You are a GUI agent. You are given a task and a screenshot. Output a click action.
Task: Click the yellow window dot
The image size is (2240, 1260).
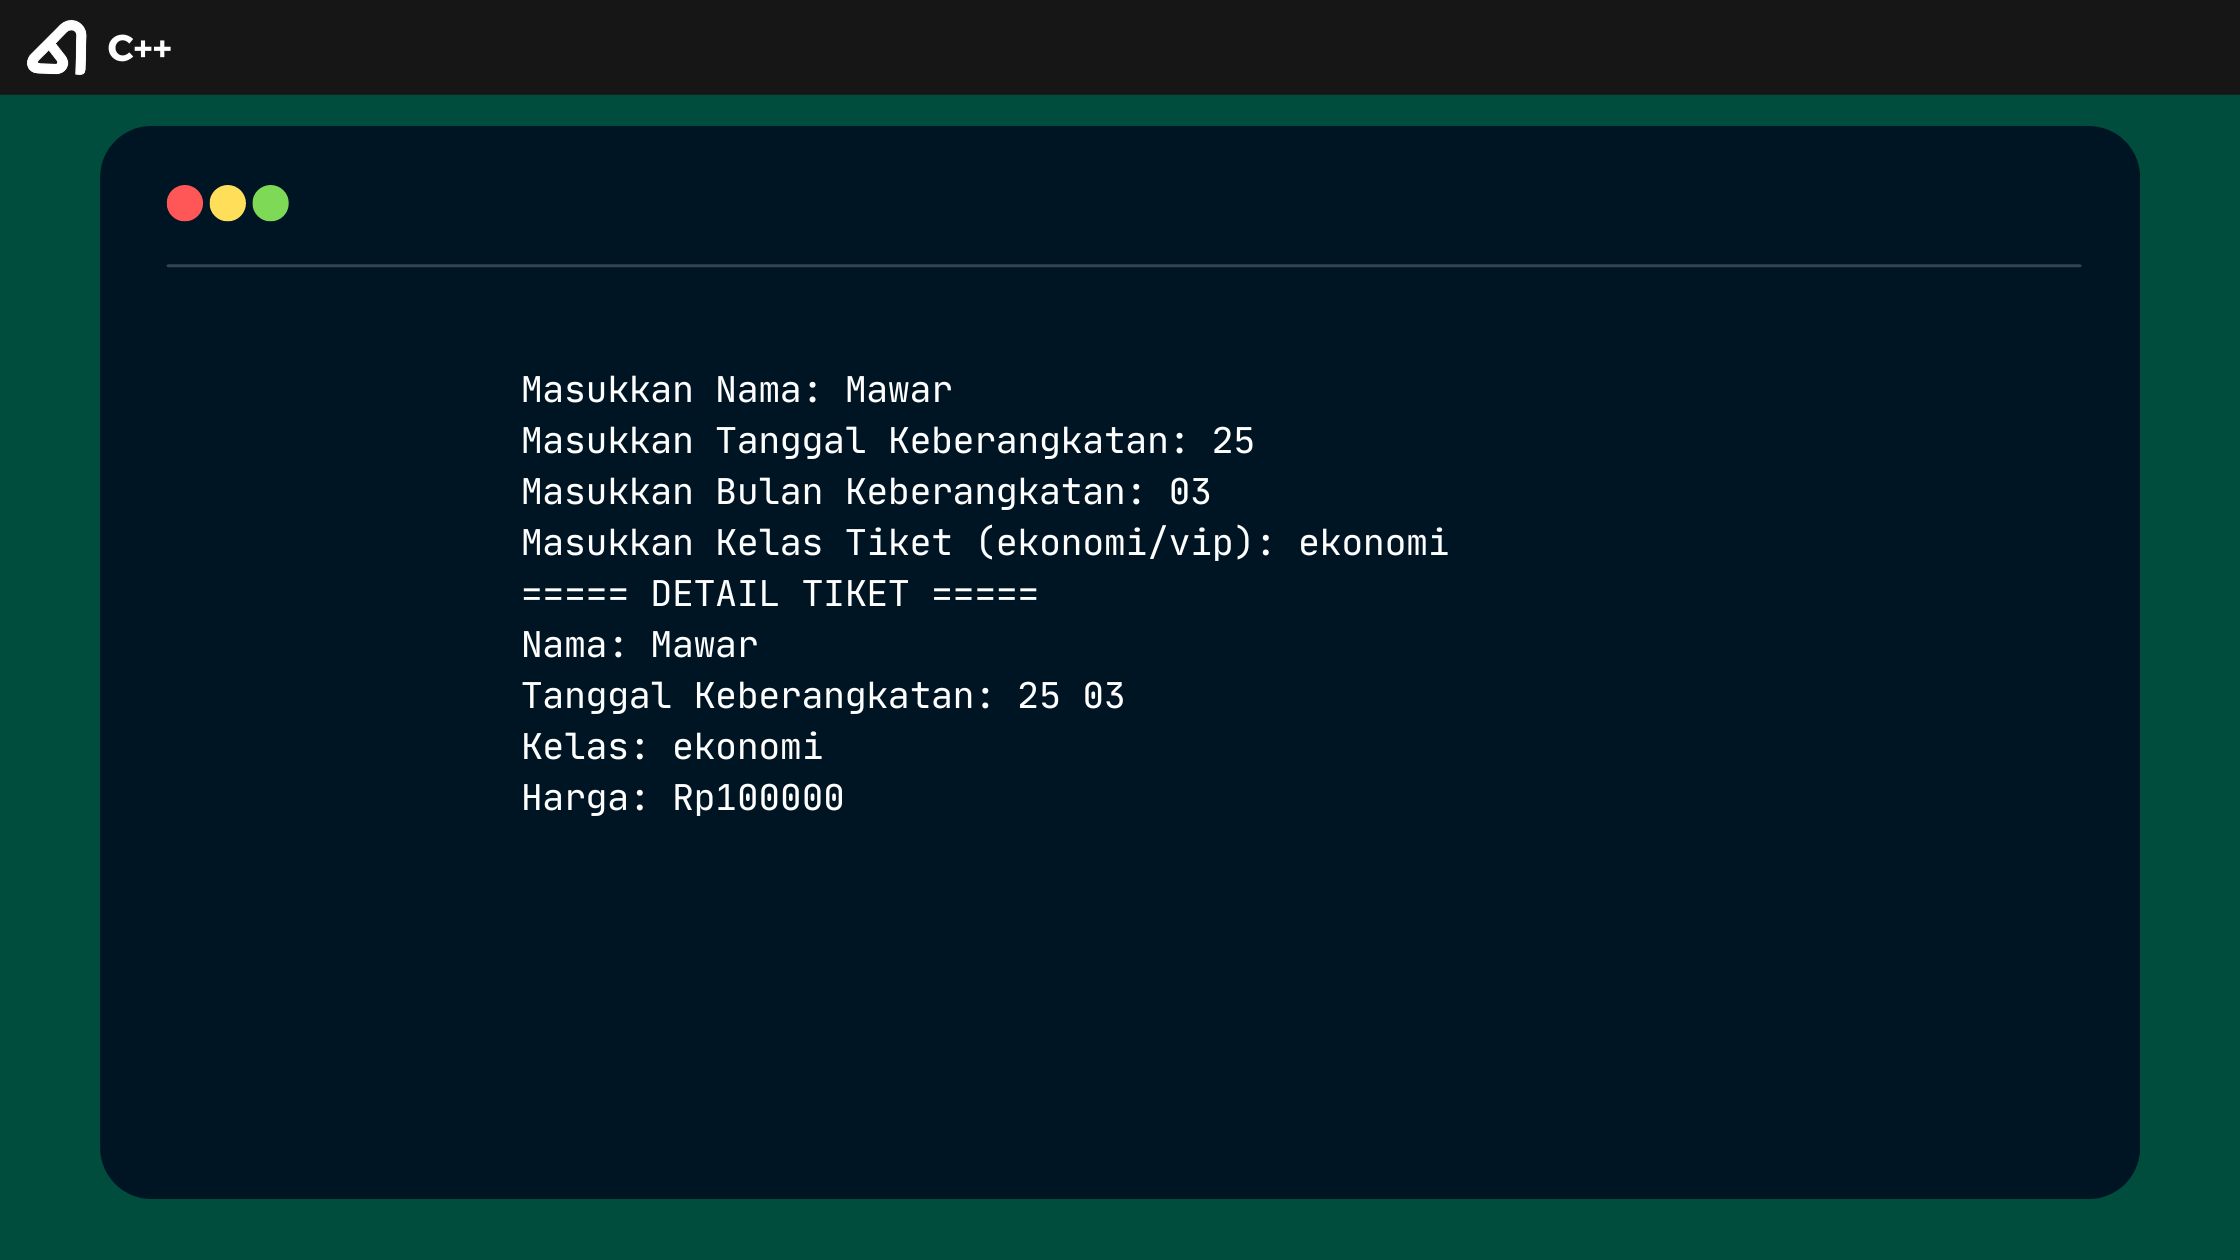[x=228, y=203]
